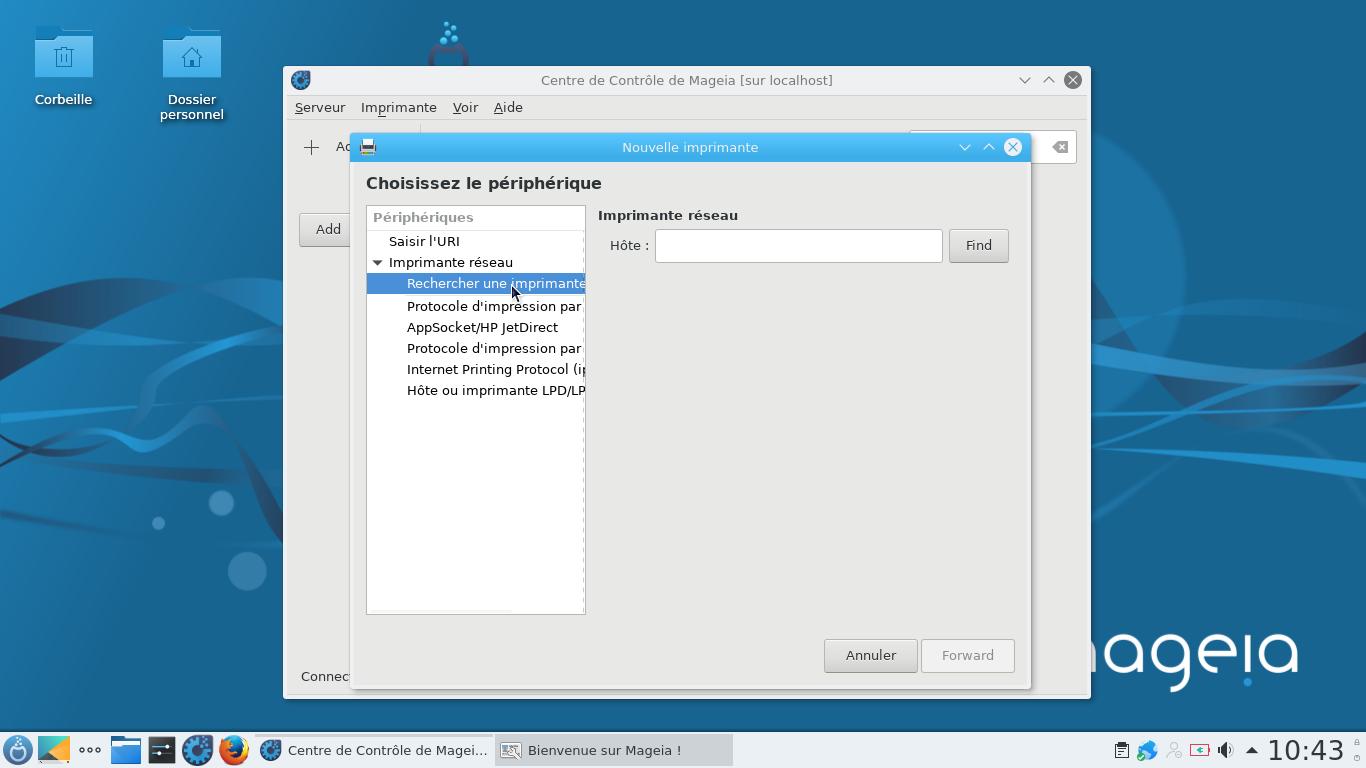
Task: Show hidden tray icons arrow
Action: [x=1251, y=750]
